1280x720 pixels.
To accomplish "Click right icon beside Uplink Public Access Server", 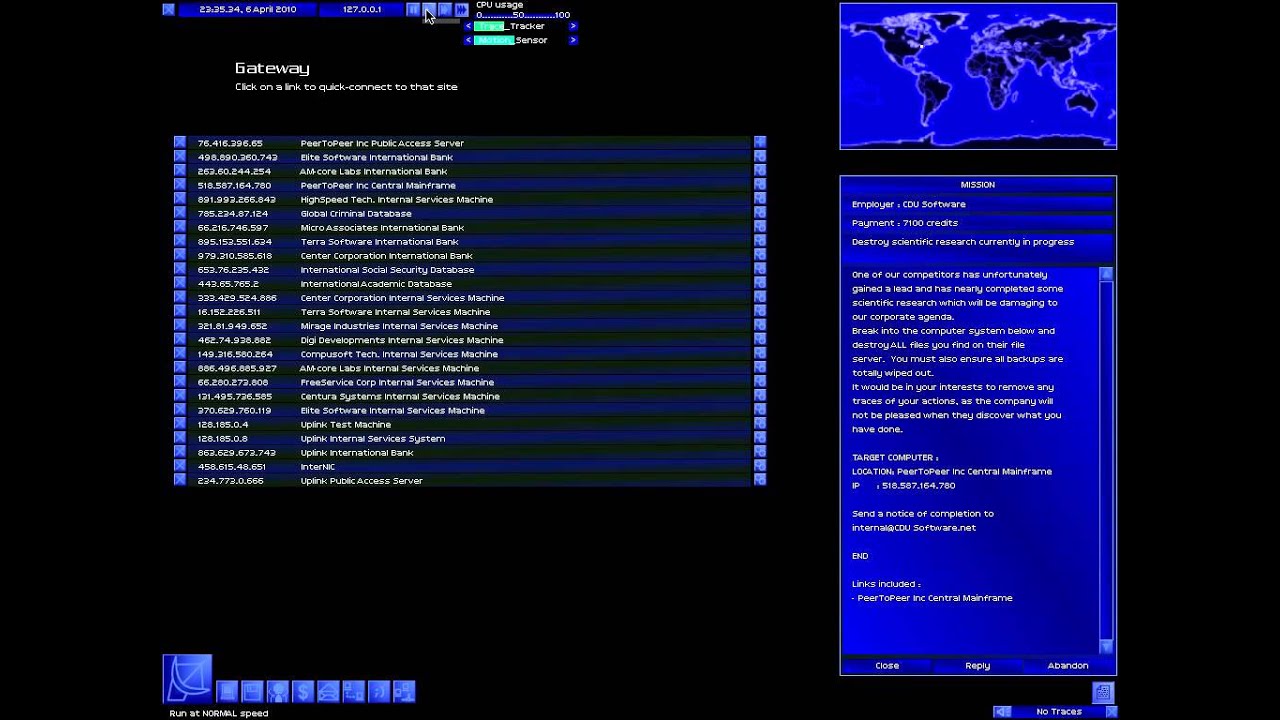I will click(x=760, y=480).
